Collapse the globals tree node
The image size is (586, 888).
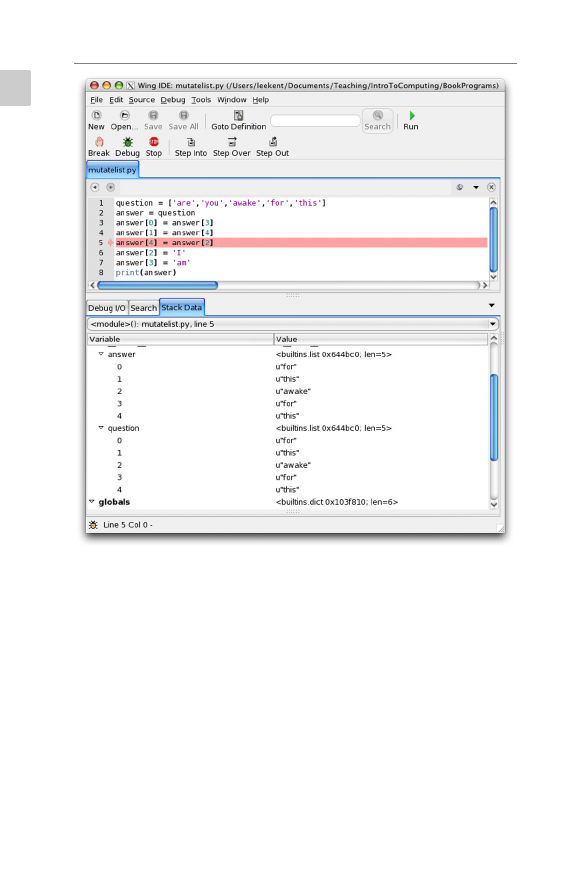point(92,502)
